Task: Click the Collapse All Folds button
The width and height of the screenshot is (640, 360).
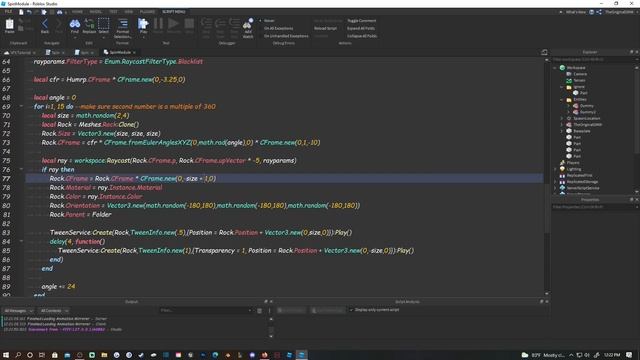Action: coord(362,36)
